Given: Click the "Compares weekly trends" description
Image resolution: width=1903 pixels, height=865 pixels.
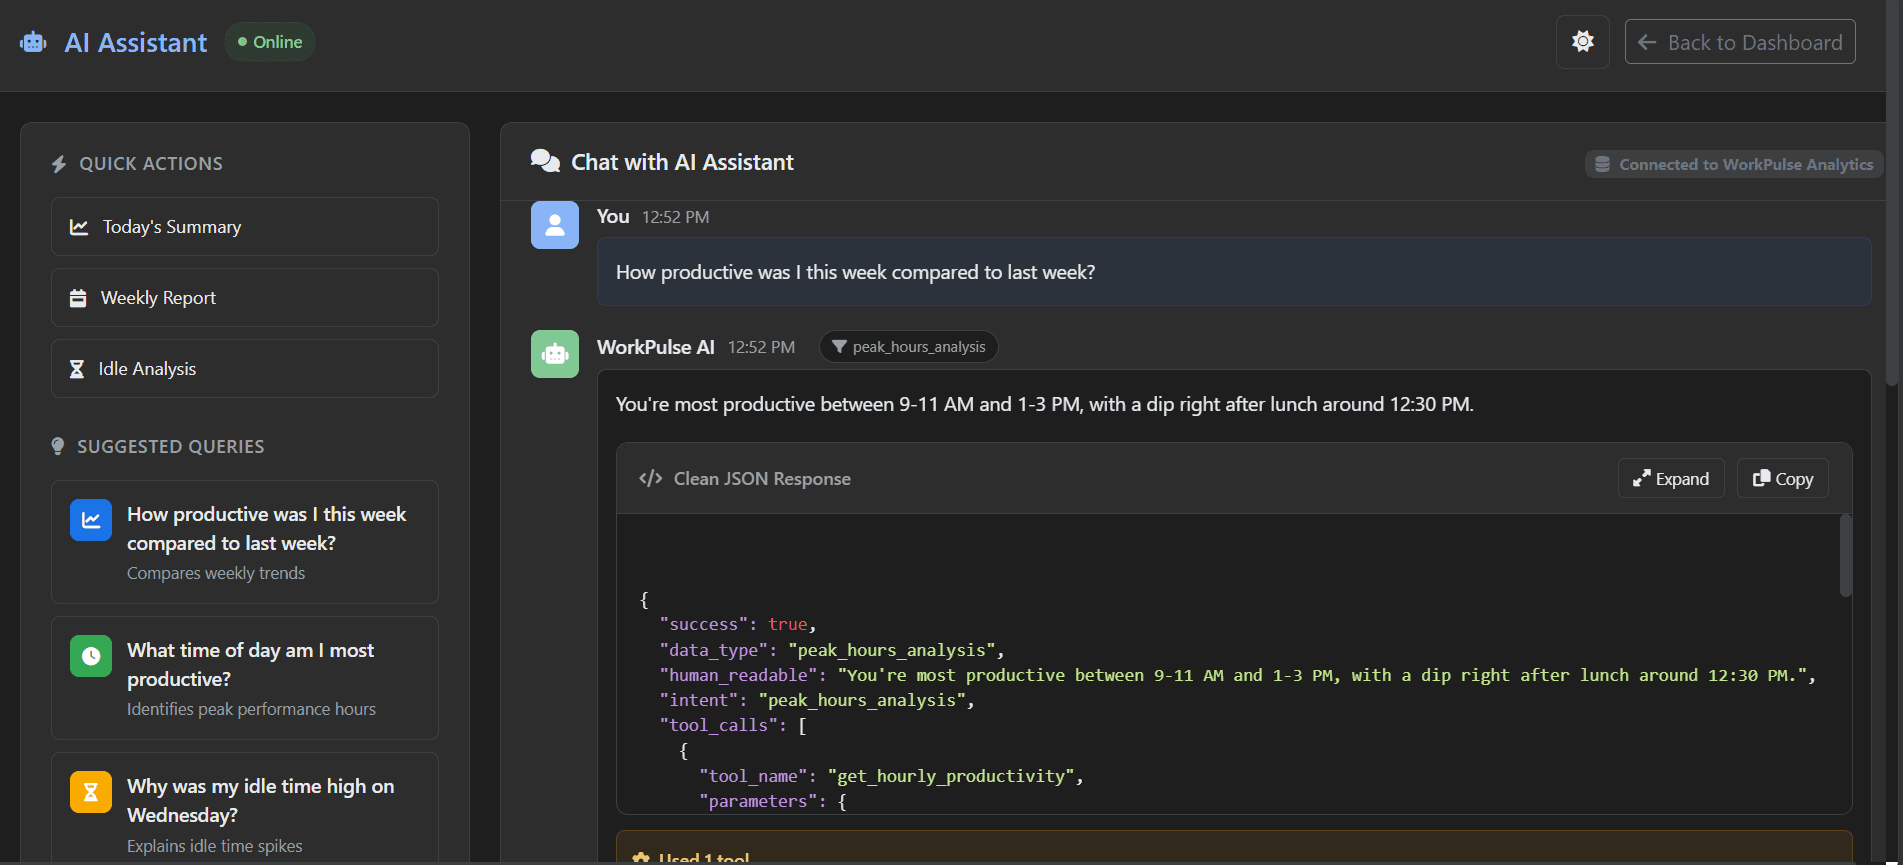Looking at the screenshot, I should [x=216, y=573].
